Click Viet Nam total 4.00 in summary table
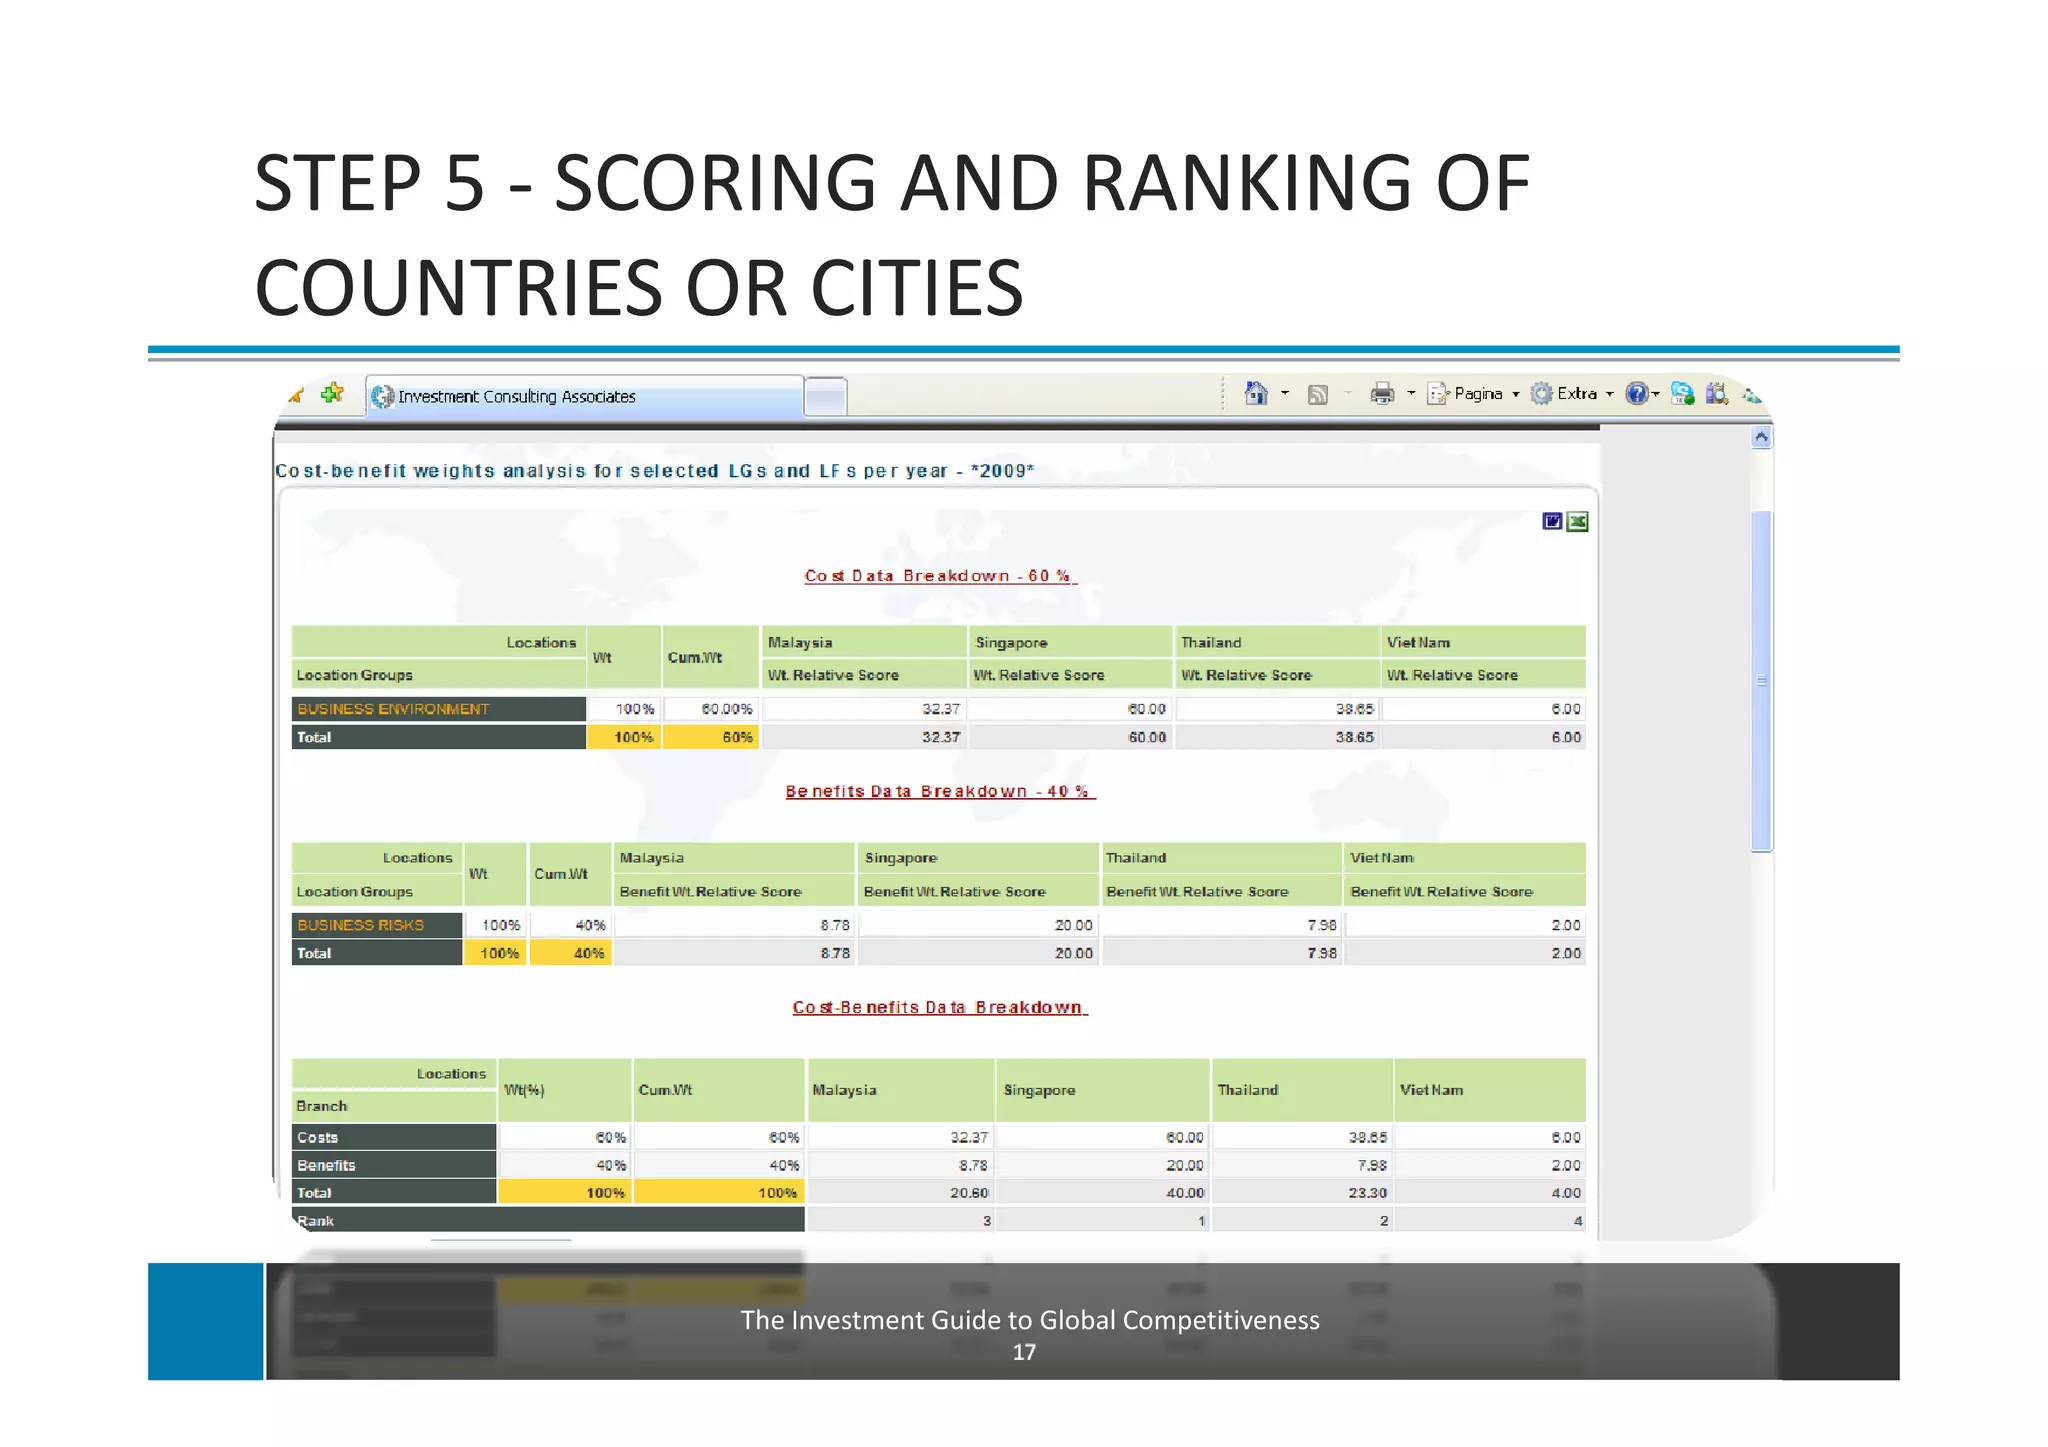This screenshot has width=2048, height=1447. (1490, 1192)
